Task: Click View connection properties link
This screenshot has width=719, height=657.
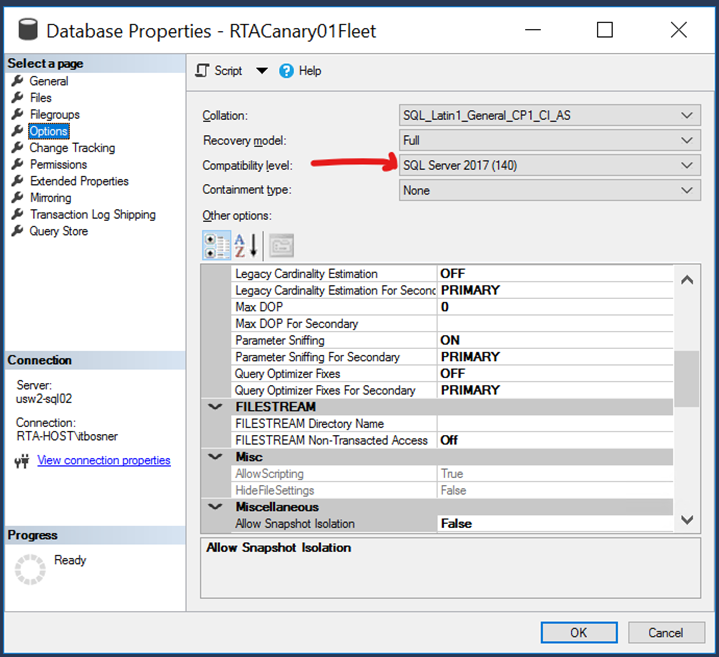Action: (104, 461)
